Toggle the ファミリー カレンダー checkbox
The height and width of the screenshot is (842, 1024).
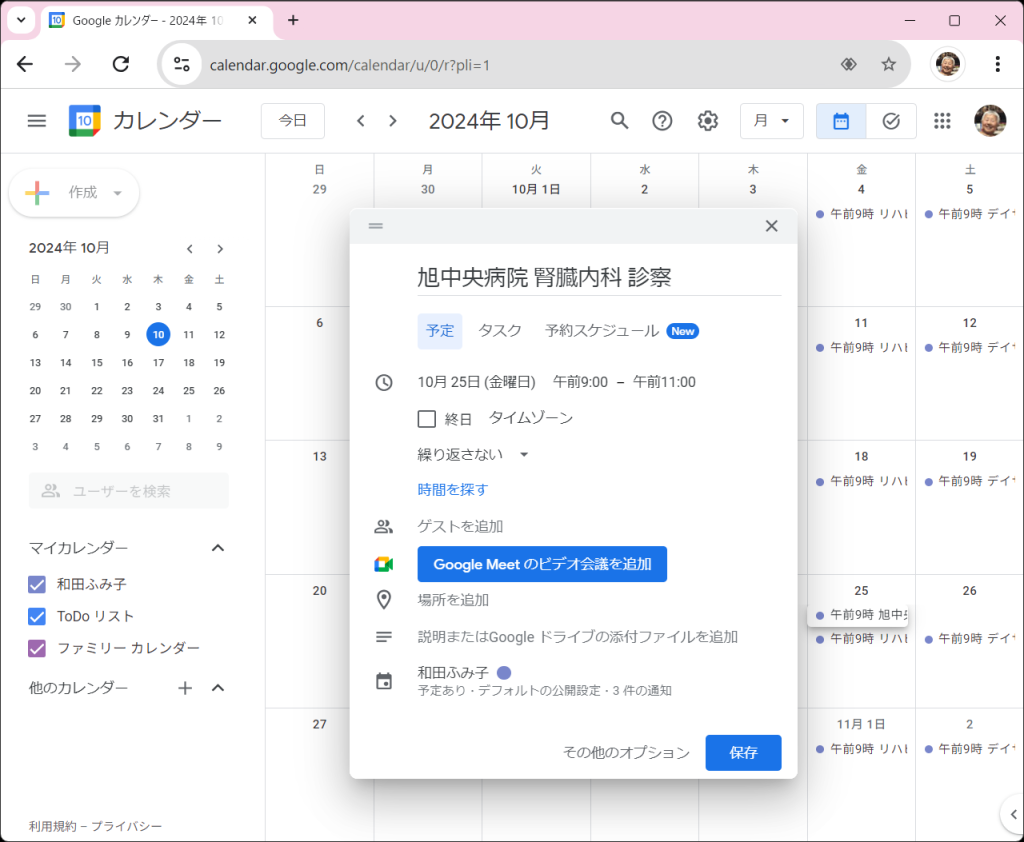click(x=37, y=648)
